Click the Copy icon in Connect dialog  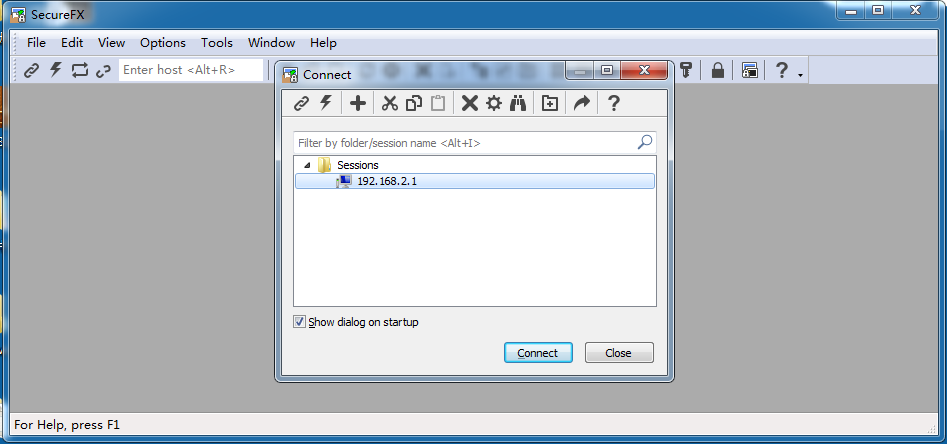[414, 103]
